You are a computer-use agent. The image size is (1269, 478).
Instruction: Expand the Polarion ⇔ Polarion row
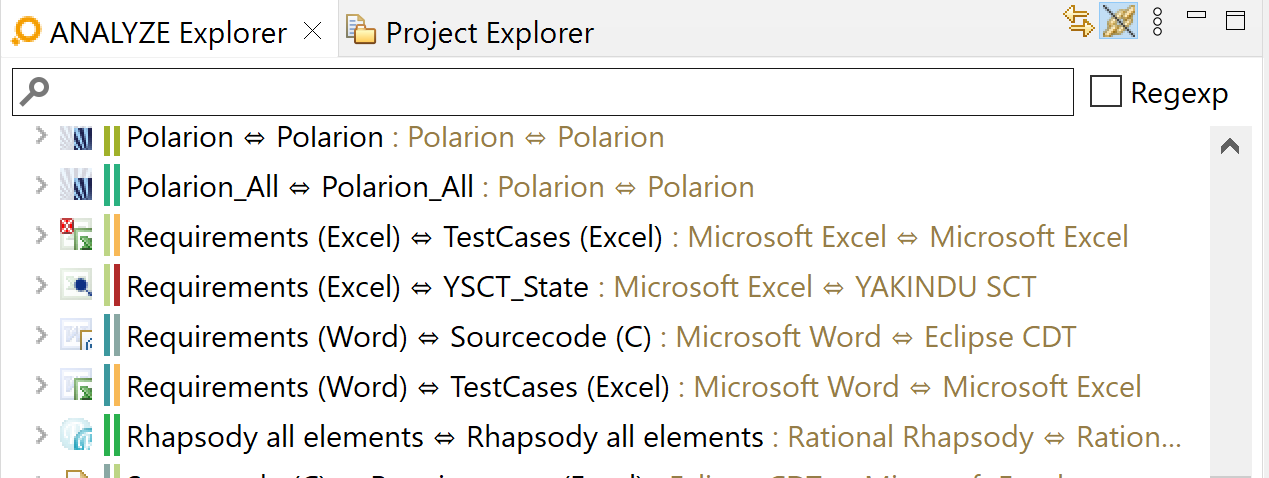coord(40,135)
